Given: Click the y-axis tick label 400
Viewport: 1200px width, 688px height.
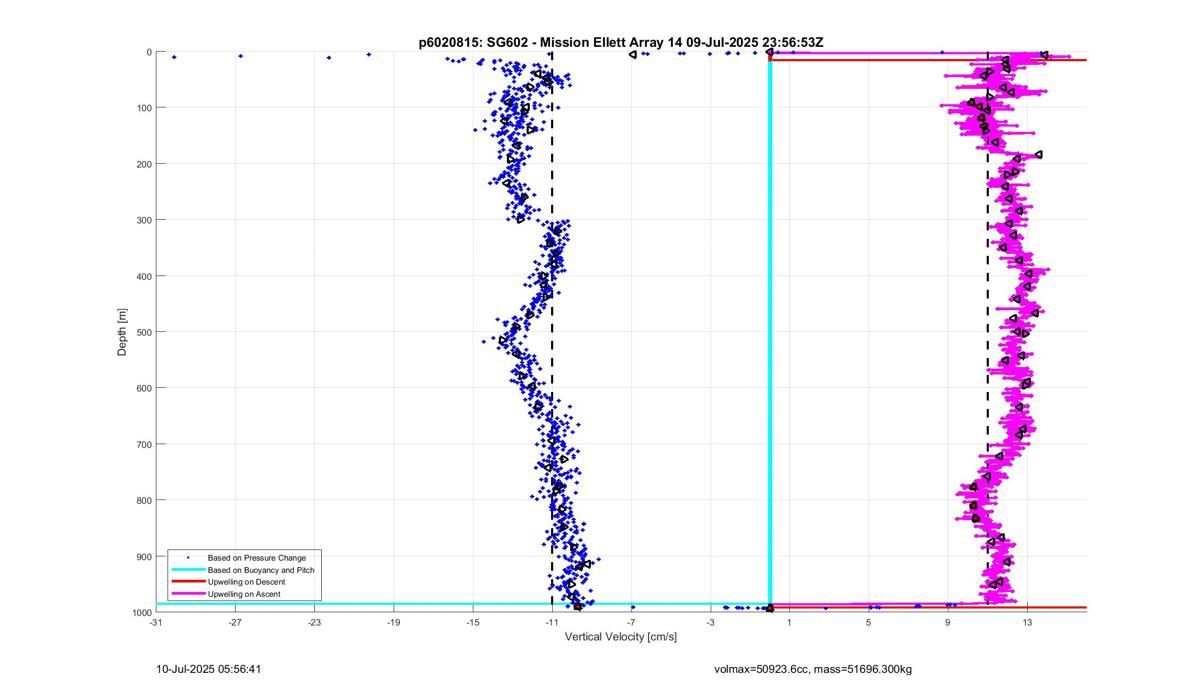Looking at the screenshot, I should (x=143, y=276).
